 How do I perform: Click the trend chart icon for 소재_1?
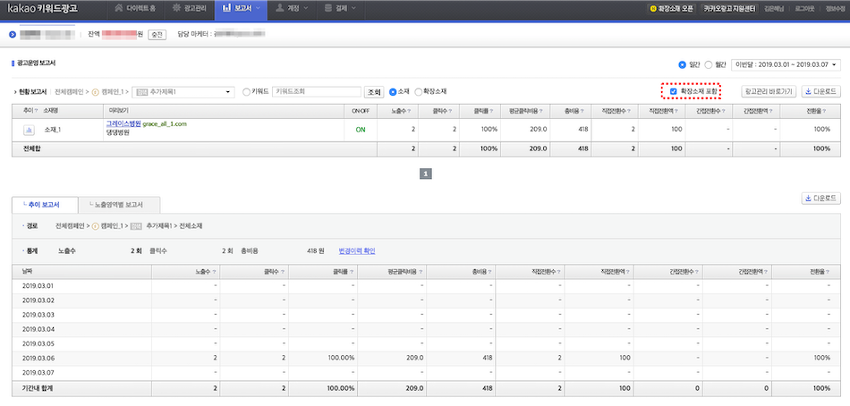(x=29, y=130)
